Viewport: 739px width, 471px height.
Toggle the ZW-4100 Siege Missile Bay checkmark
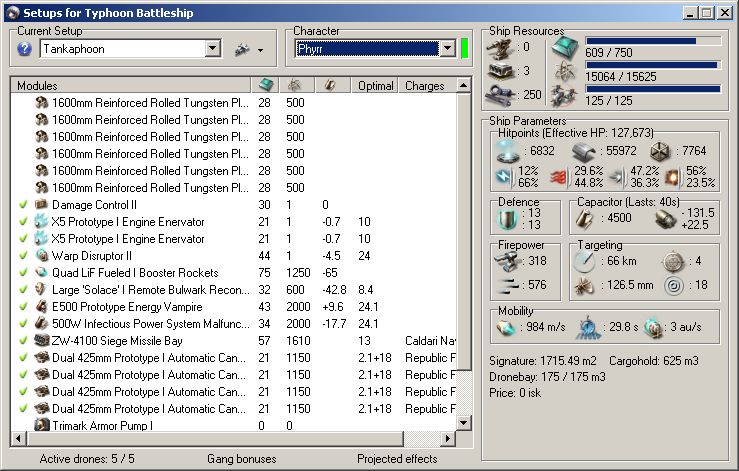23,341
